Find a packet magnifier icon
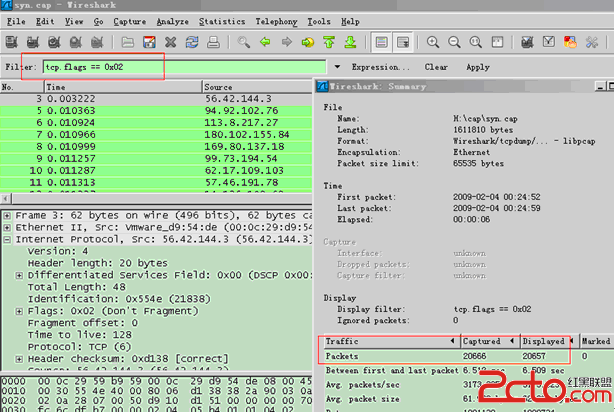615x413 pixels. pos(243,42)
